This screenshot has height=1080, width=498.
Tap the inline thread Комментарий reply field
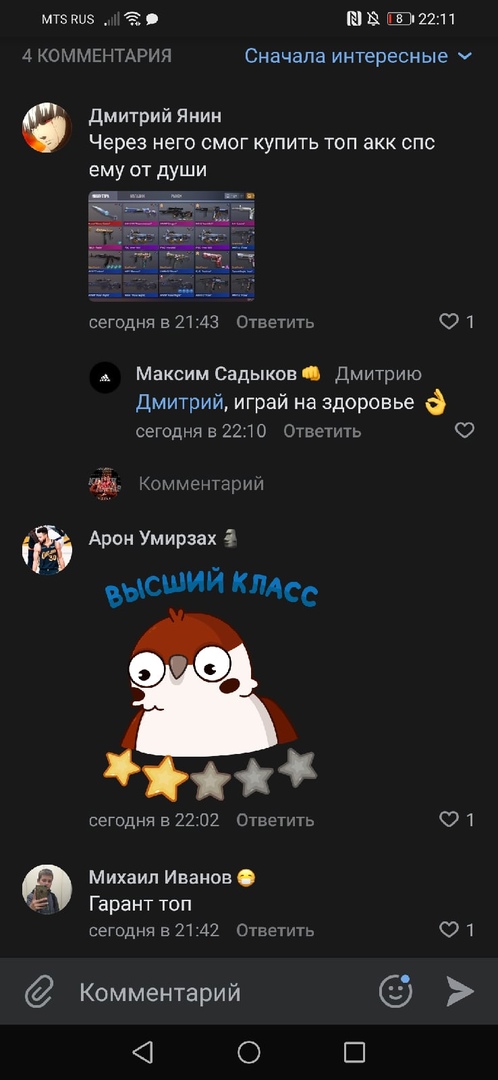[x=201, y=484]
